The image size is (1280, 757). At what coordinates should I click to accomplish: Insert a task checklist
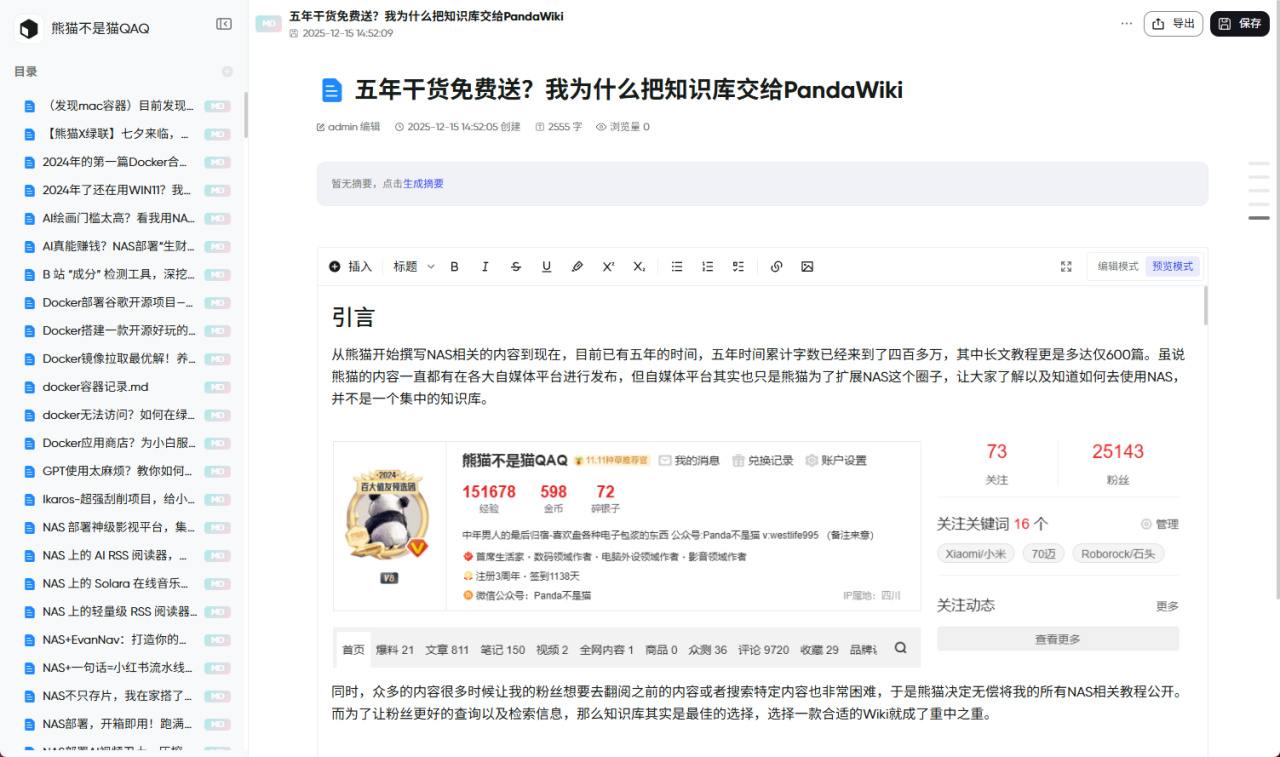coord(738,267)
